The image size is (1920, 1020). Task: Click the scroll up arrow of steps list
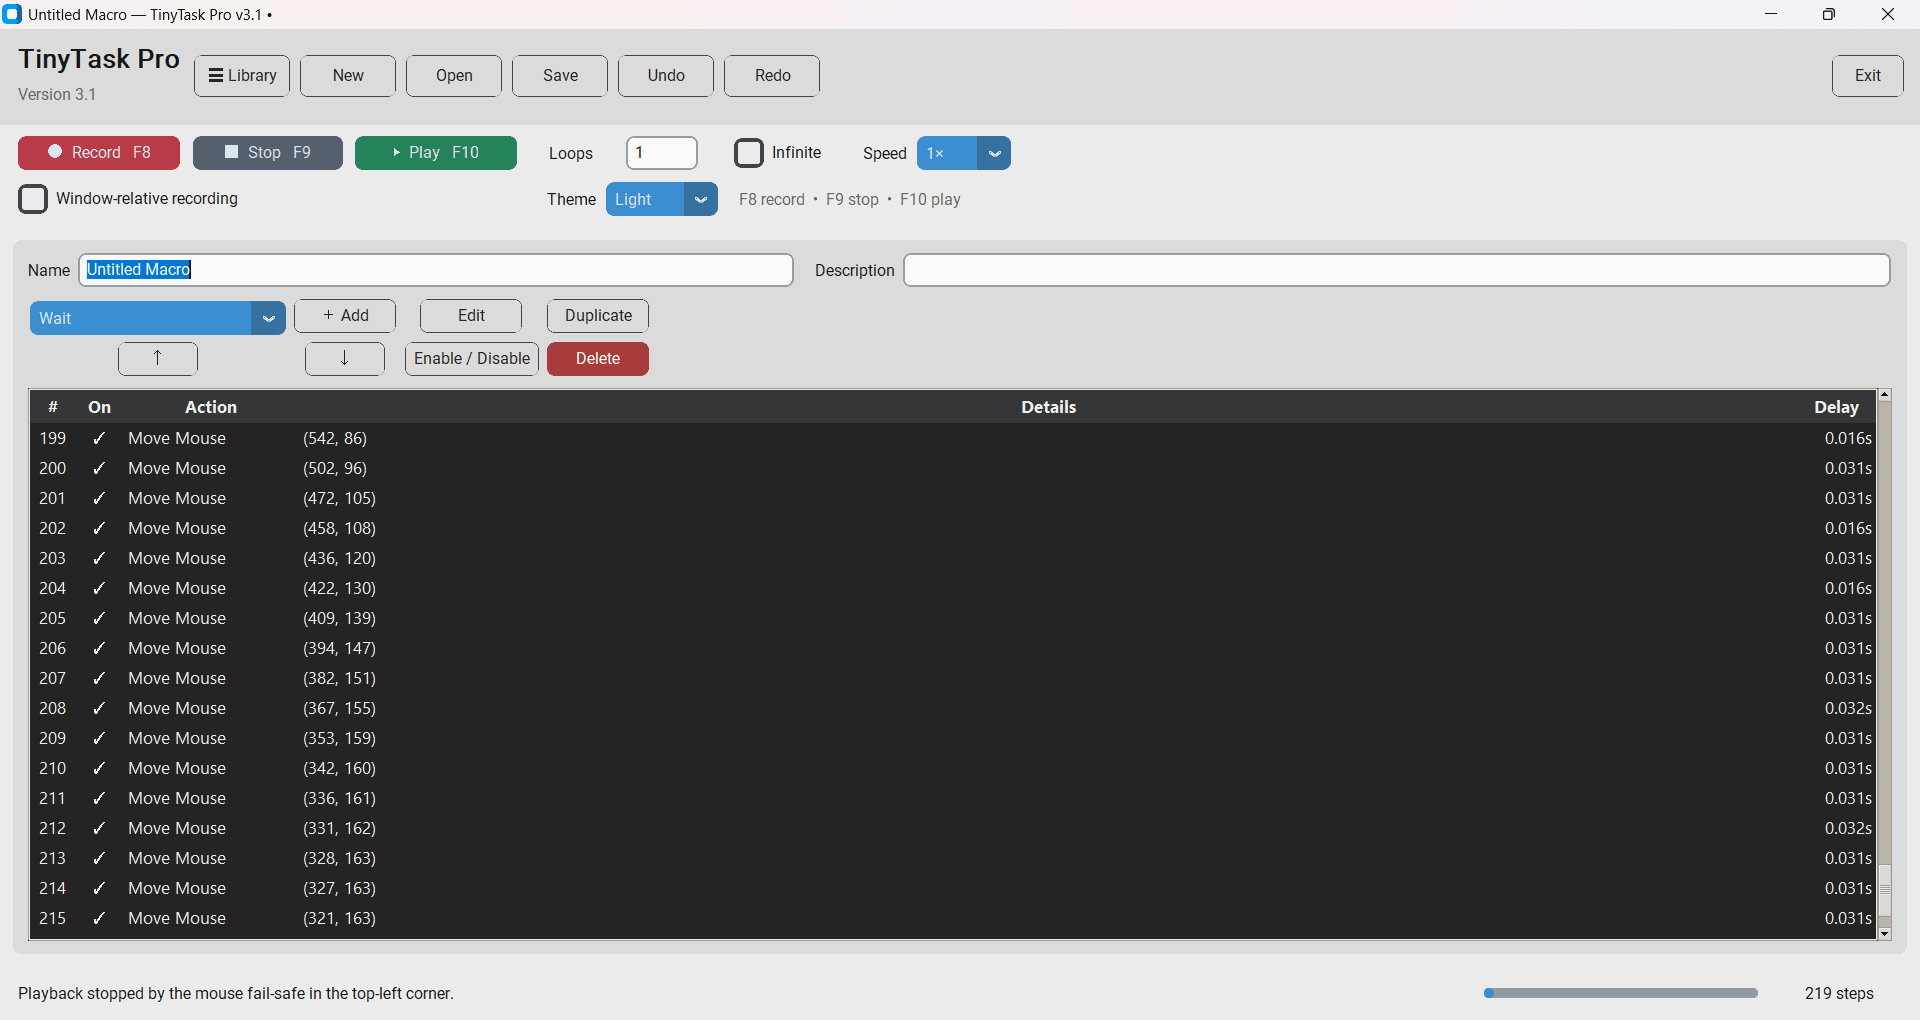[x=1885, y=395]
